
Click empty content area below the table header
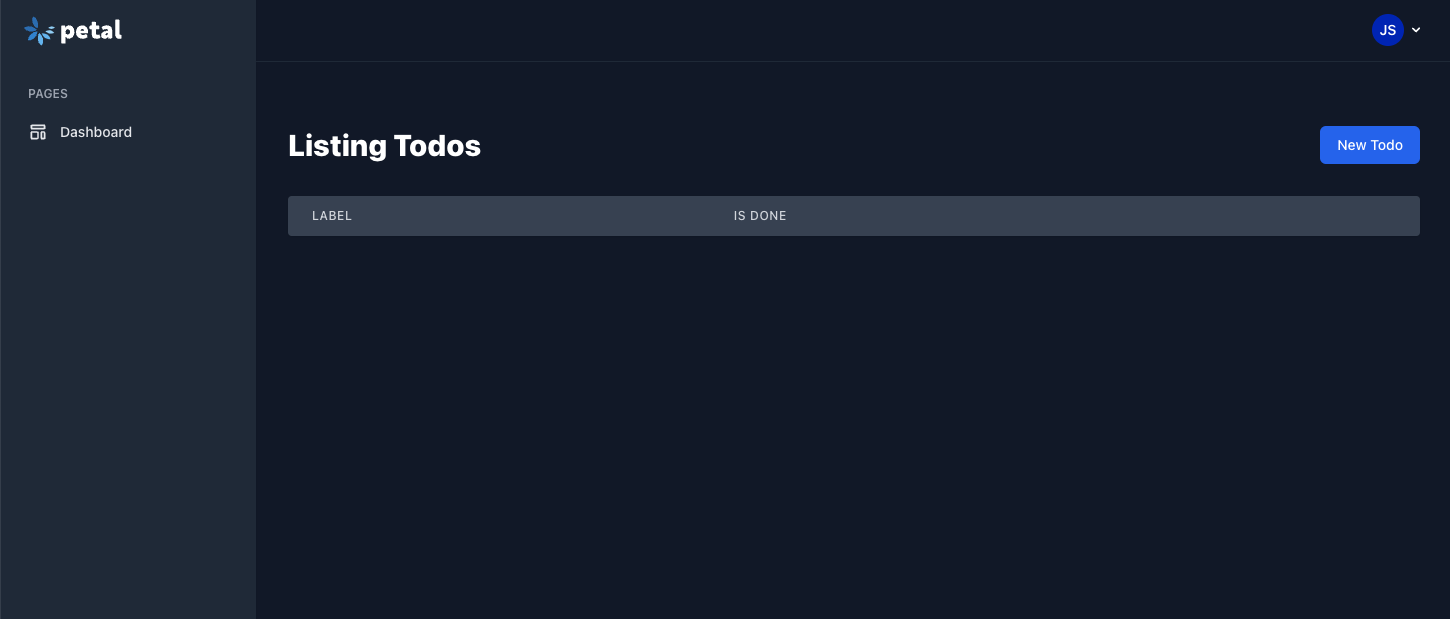(x=850, y=420)
